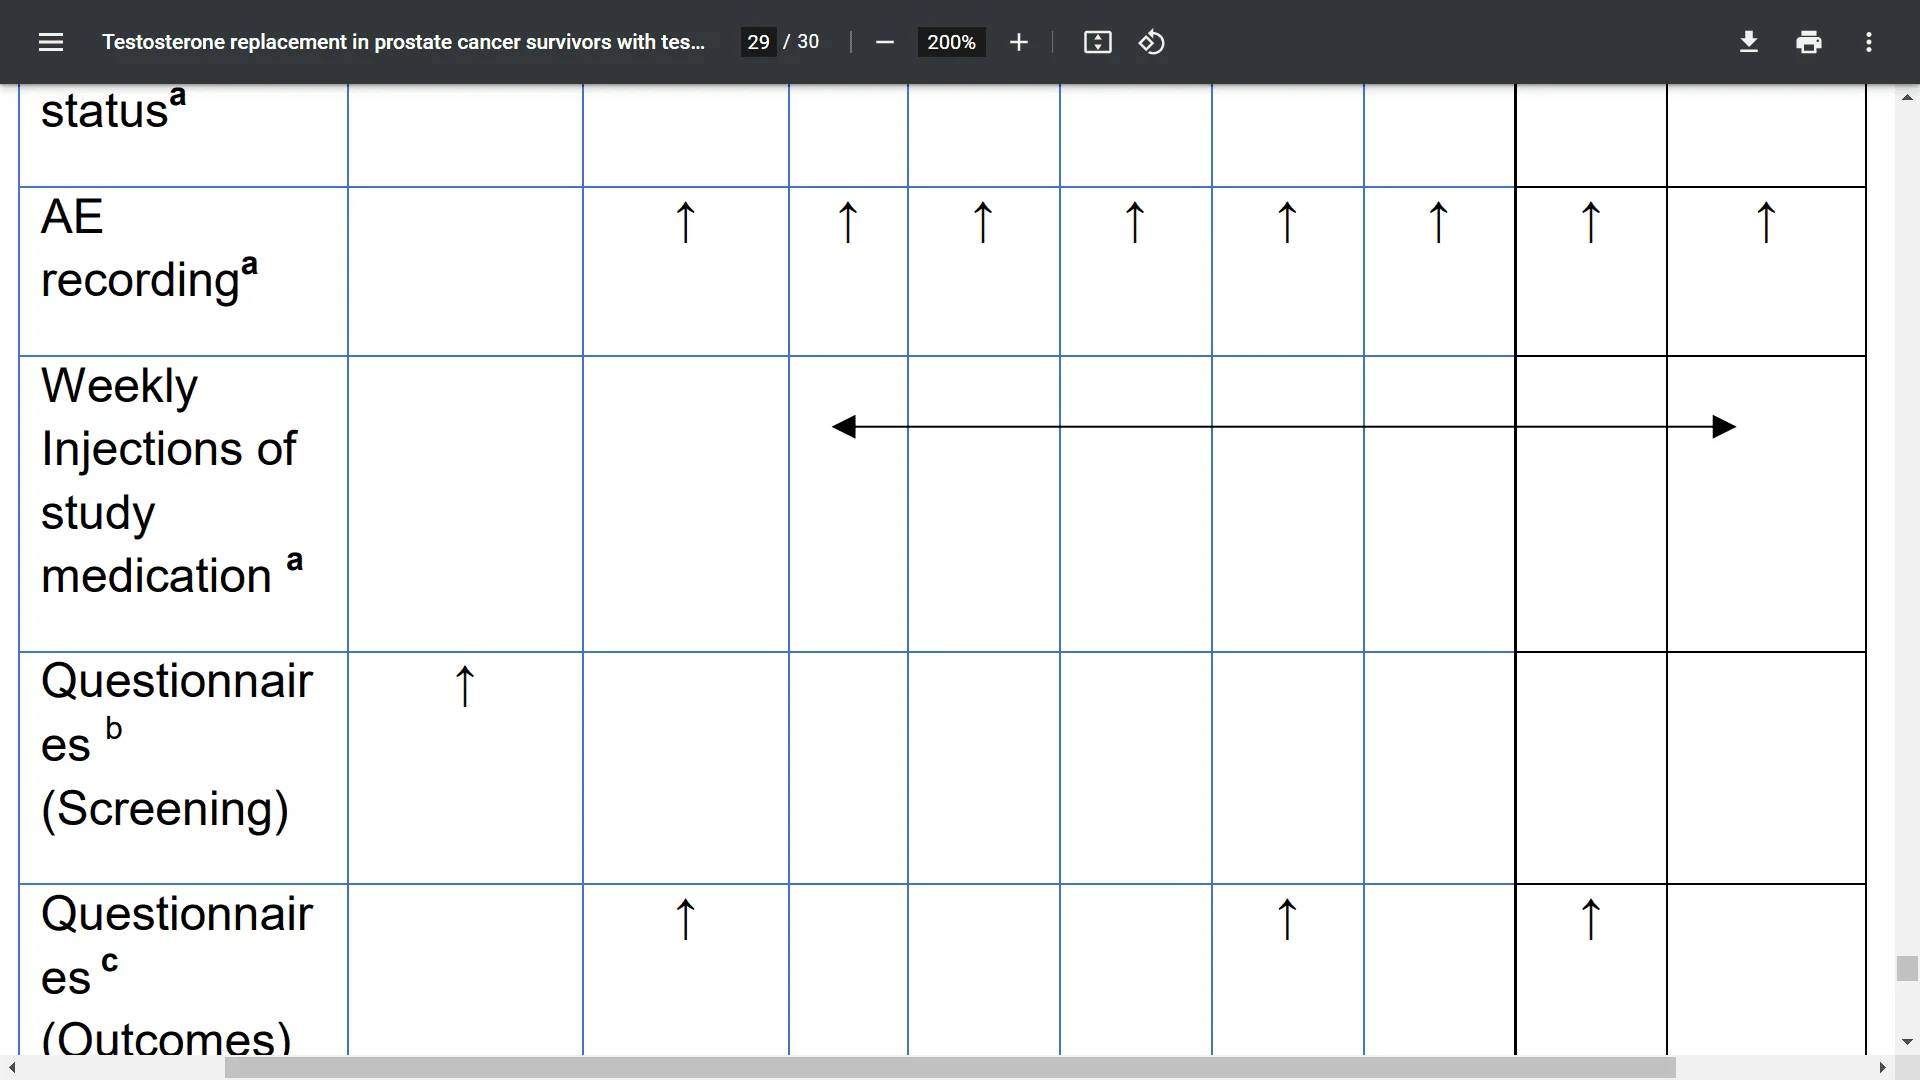Click the scroll up arrow
Screen dimensions: 1920x1080
pos(1907,97)
